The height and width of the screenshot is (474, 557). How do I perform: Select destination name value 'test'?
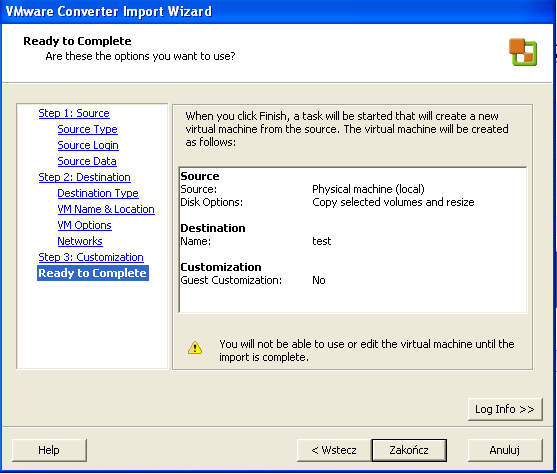321,241
